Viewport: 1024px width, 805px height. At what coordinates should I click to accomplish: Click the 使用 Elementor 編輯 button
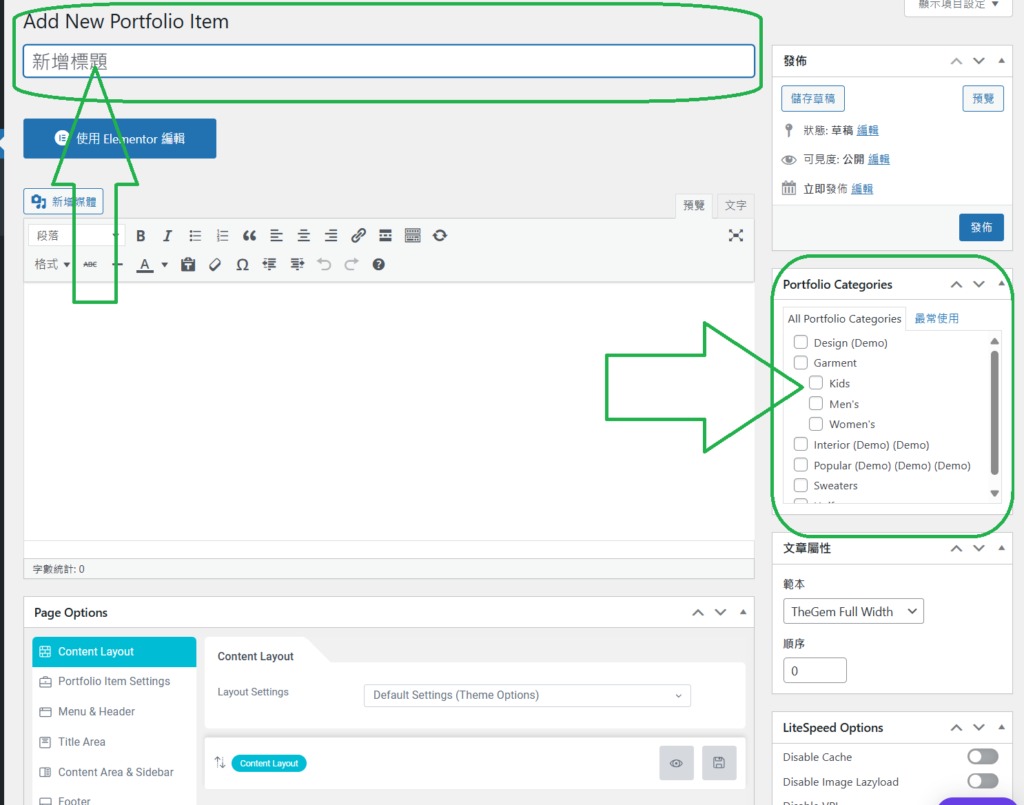[120, 139]
